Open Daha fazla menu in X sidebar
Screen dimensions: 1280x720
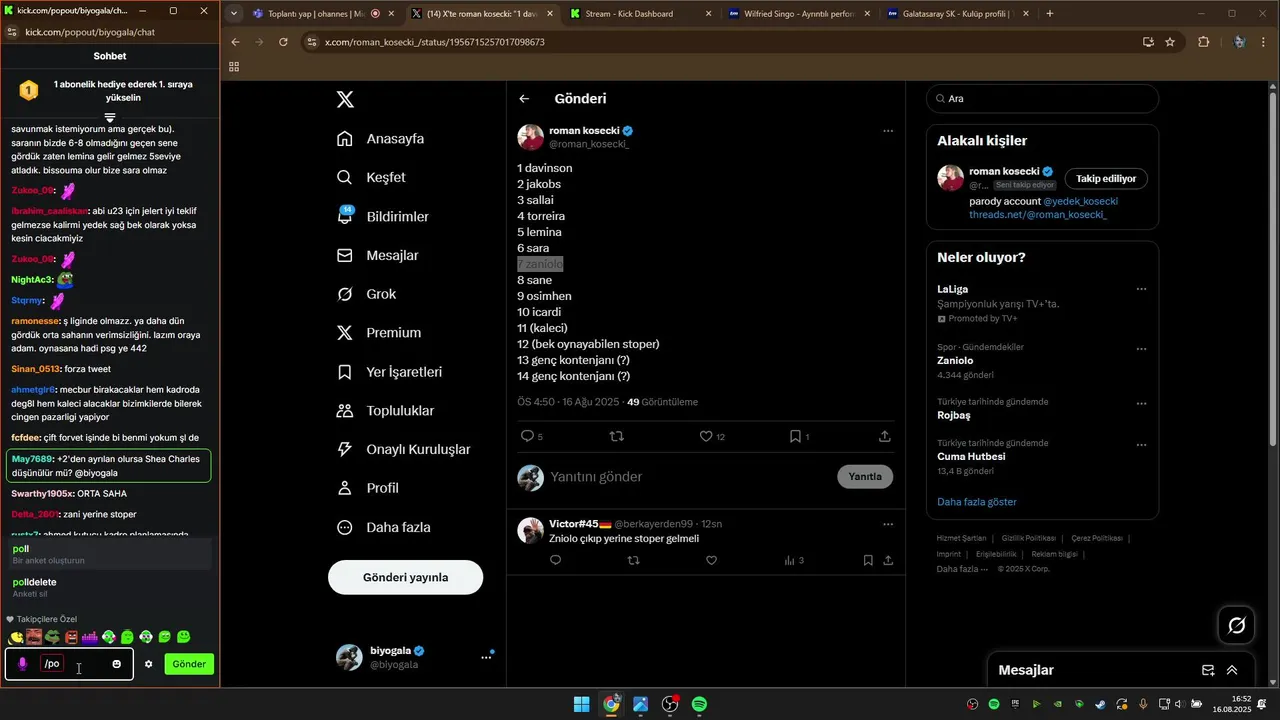click(382, 527)
